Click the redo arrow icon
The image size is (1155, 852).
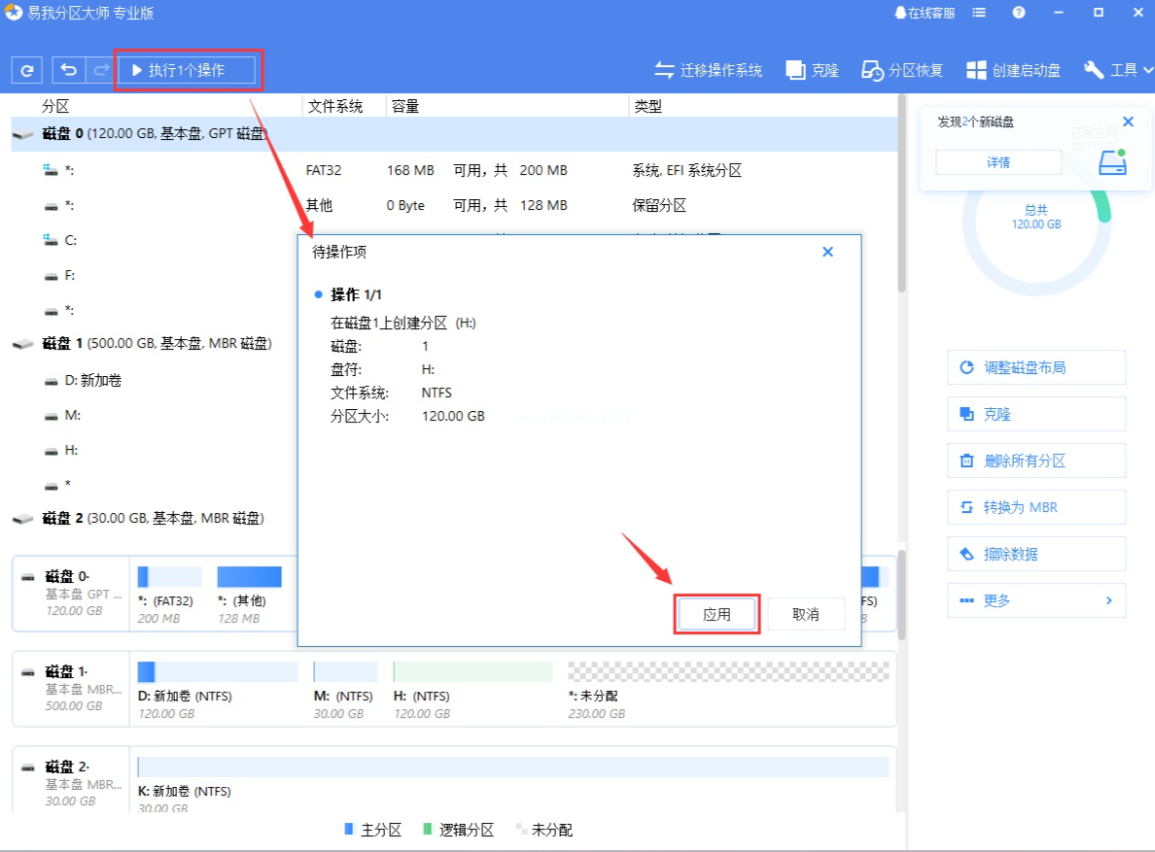(100, 70)
